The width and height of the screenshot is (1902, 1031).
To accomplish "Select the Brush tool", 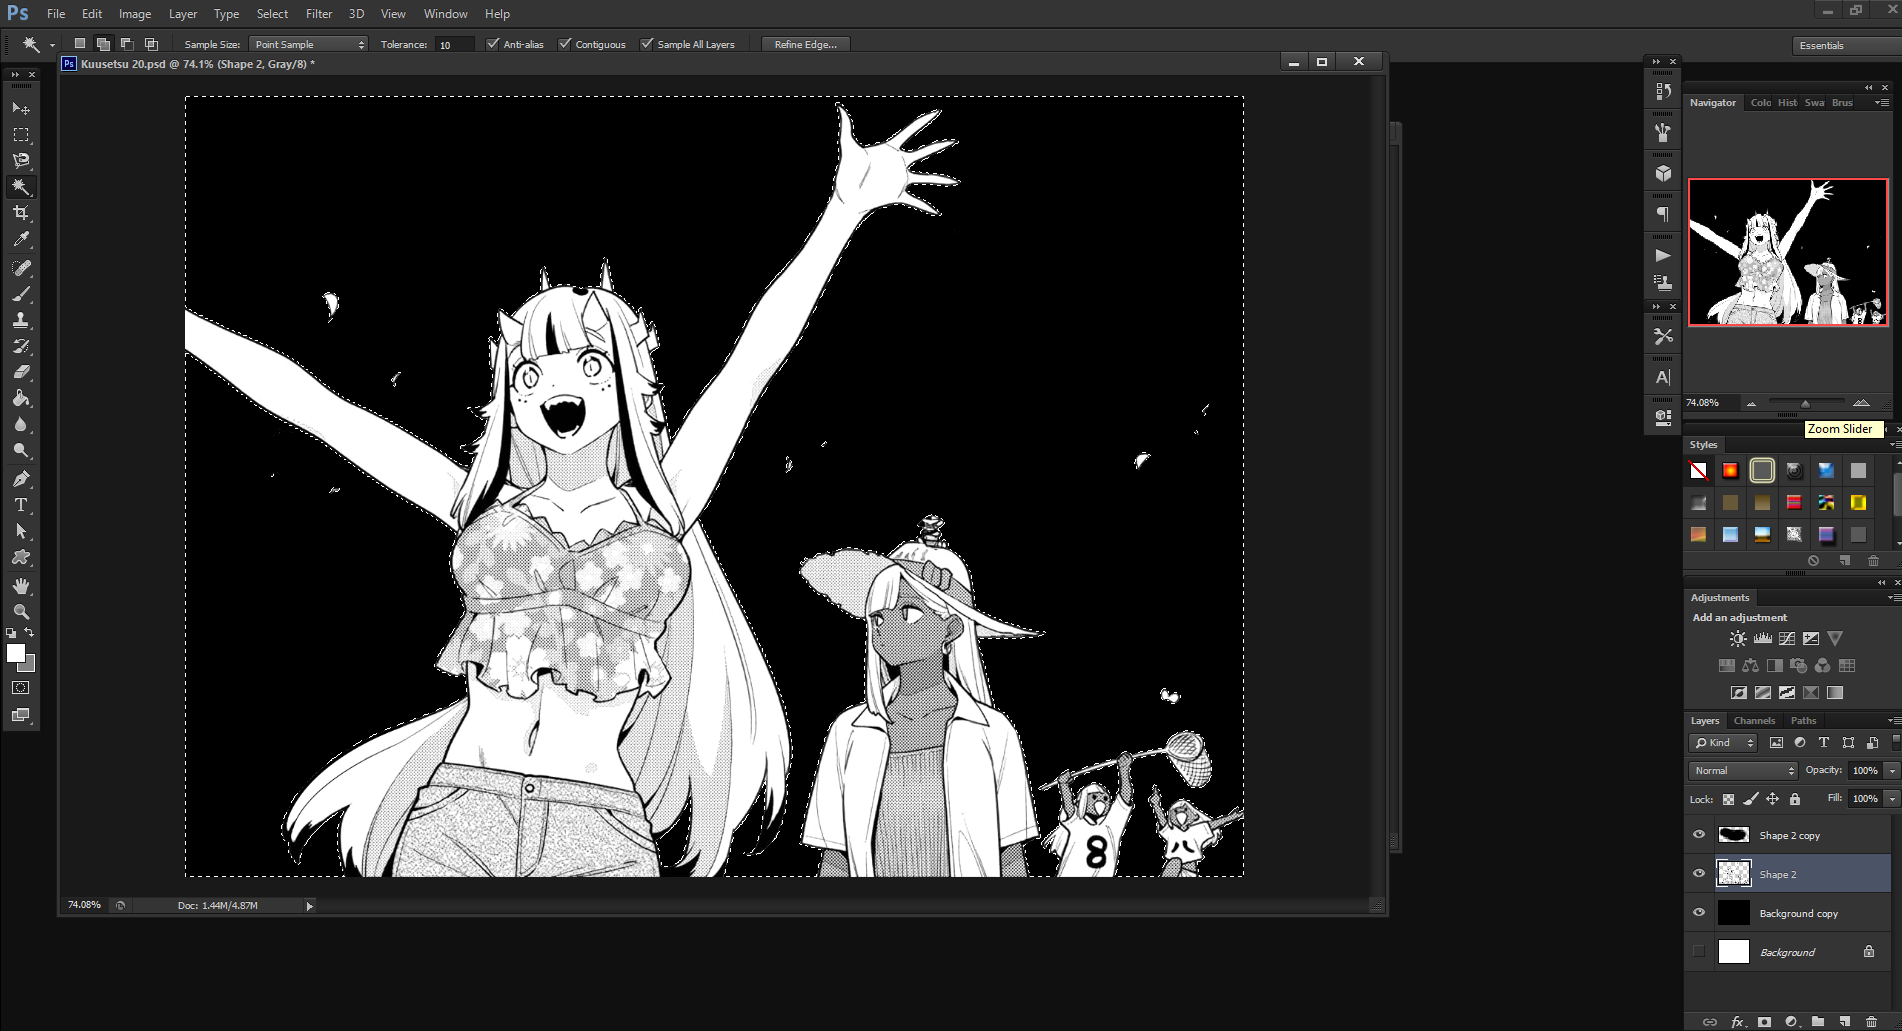I will (21, 294).
